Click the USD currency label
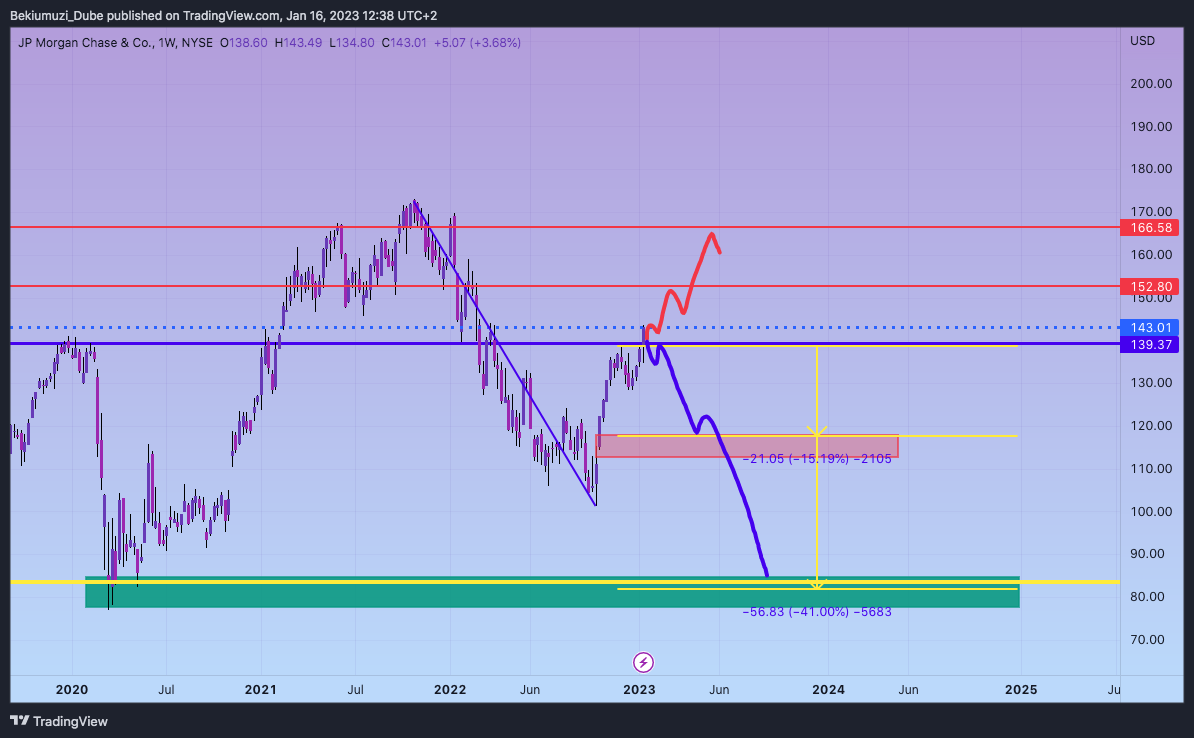 click(1142, 41)
